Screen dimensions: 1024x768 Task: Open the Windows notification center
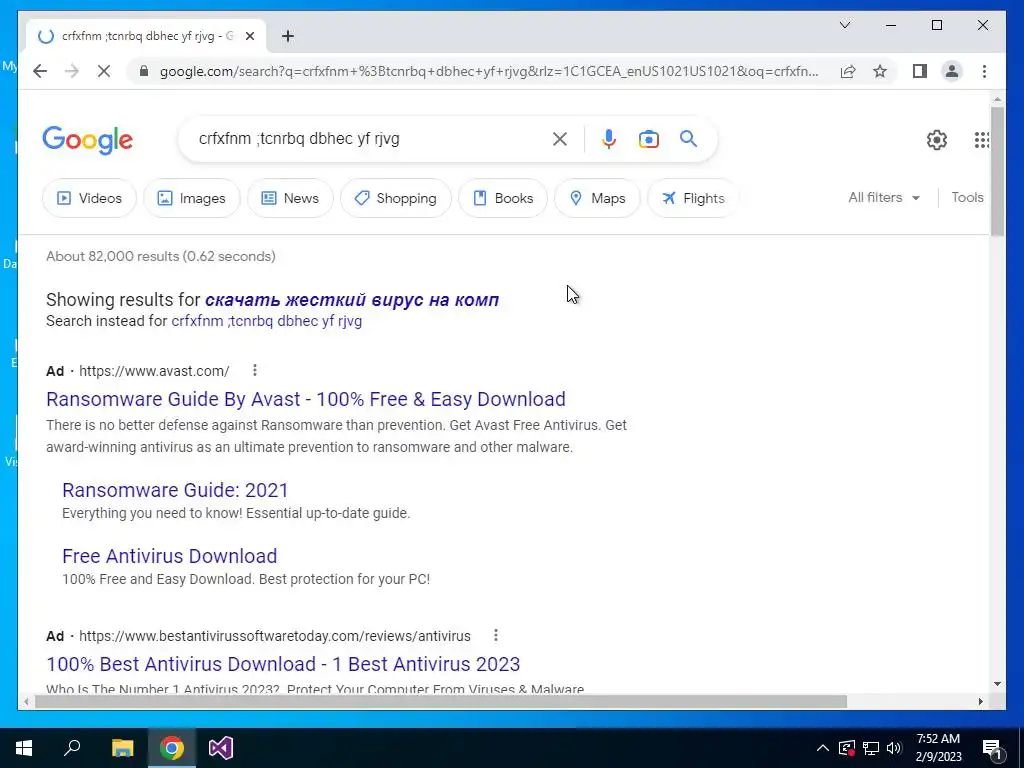tap(993, 748)
